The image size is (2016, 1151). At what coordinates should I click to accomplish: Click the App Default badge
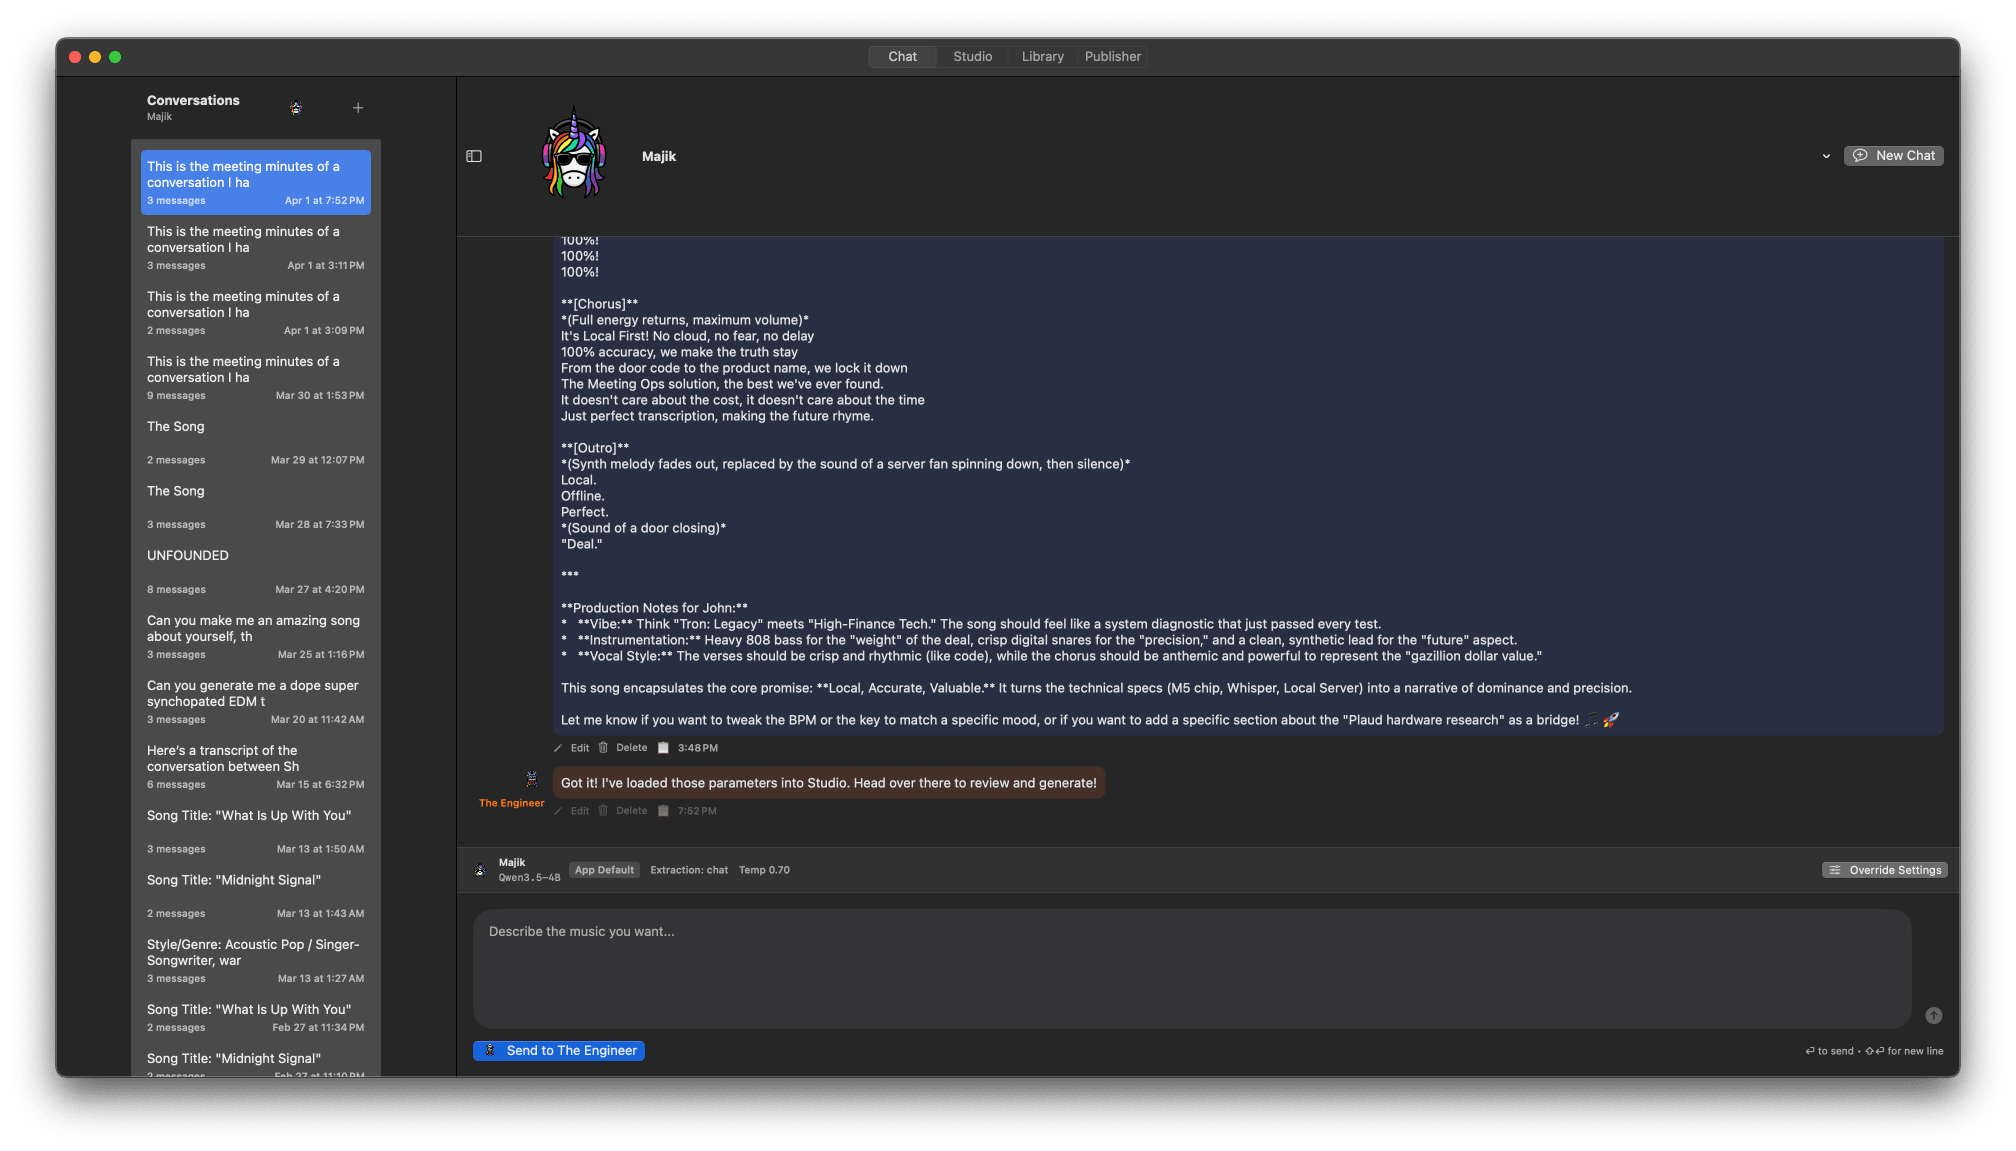coord(604,870)
